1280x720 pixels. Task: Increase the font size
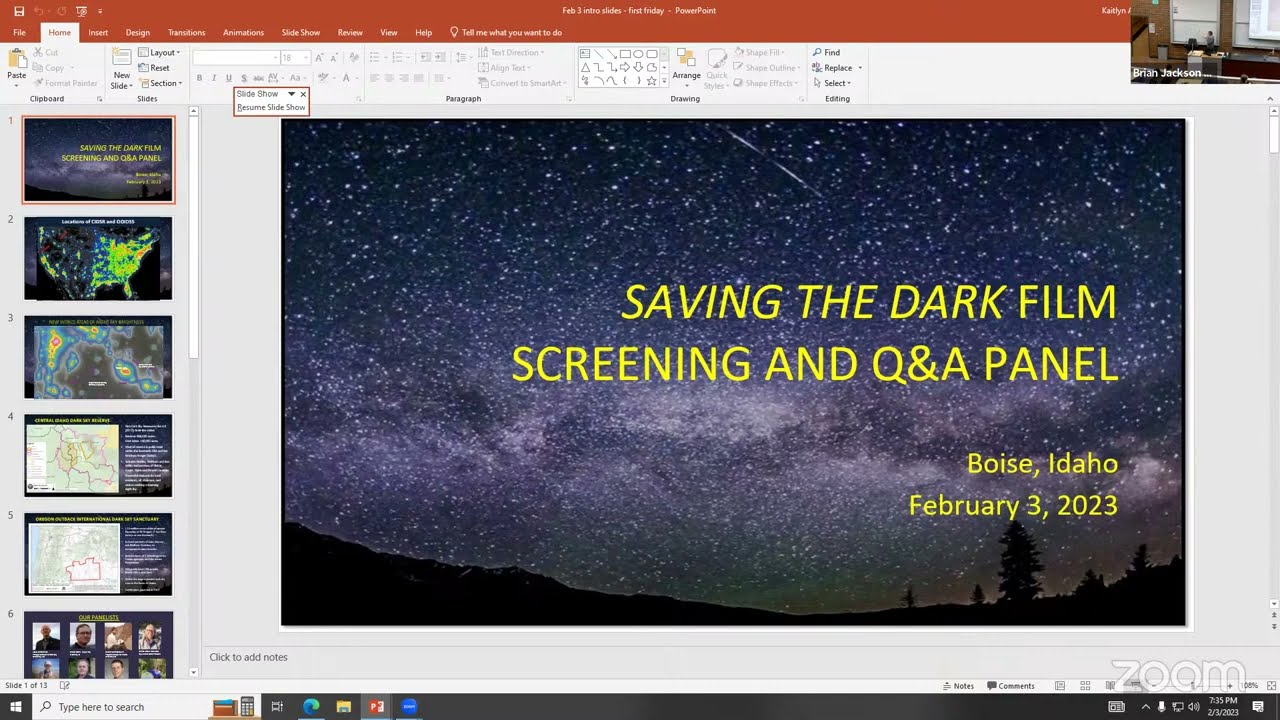pos(320,58)
